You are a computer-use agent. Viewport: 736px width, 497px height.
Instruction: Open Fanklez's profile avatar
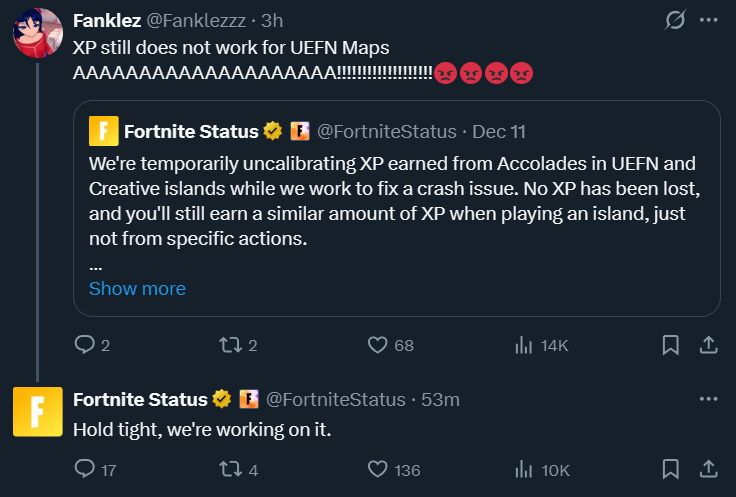tap(37, 33)
